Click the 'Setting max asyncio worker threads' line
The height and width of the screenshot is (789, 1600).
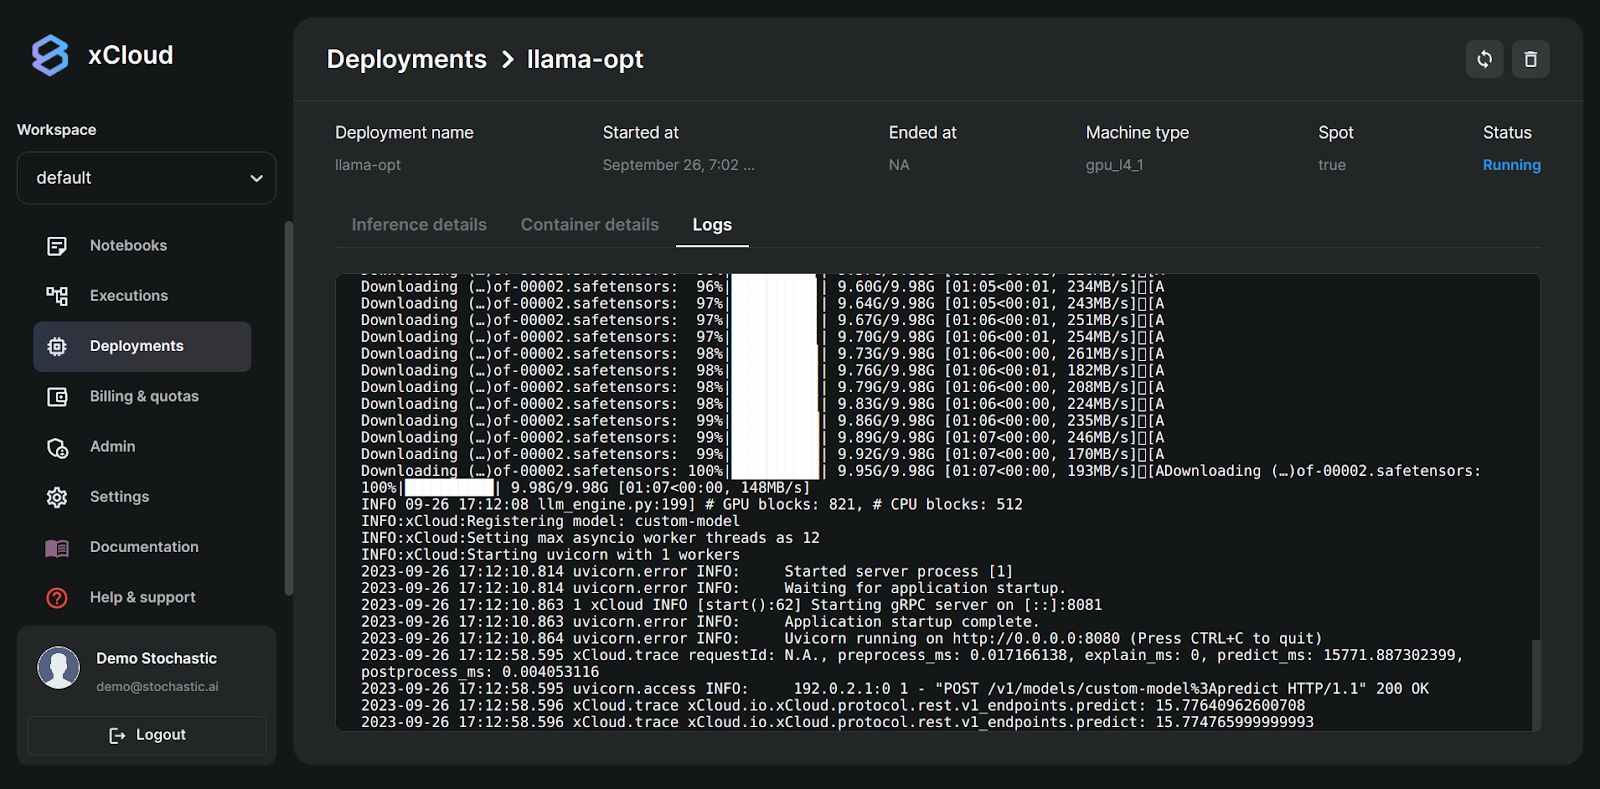[590, 538]
